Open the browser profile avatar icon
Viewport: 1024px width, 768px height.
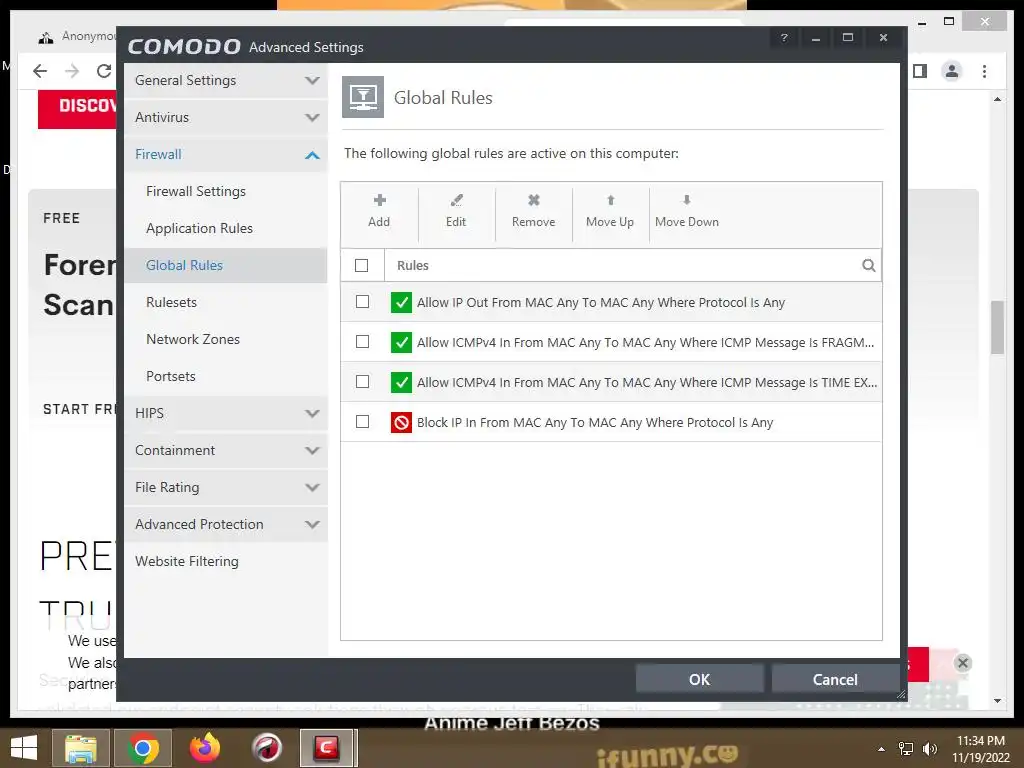pos(952,71)
